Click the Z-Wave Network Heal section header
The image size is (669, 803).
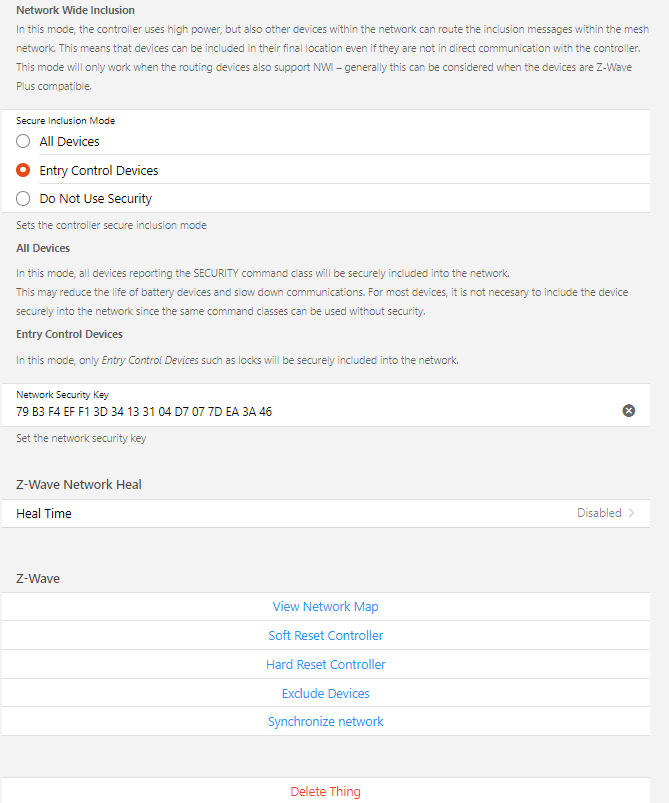tap(79, 484)
